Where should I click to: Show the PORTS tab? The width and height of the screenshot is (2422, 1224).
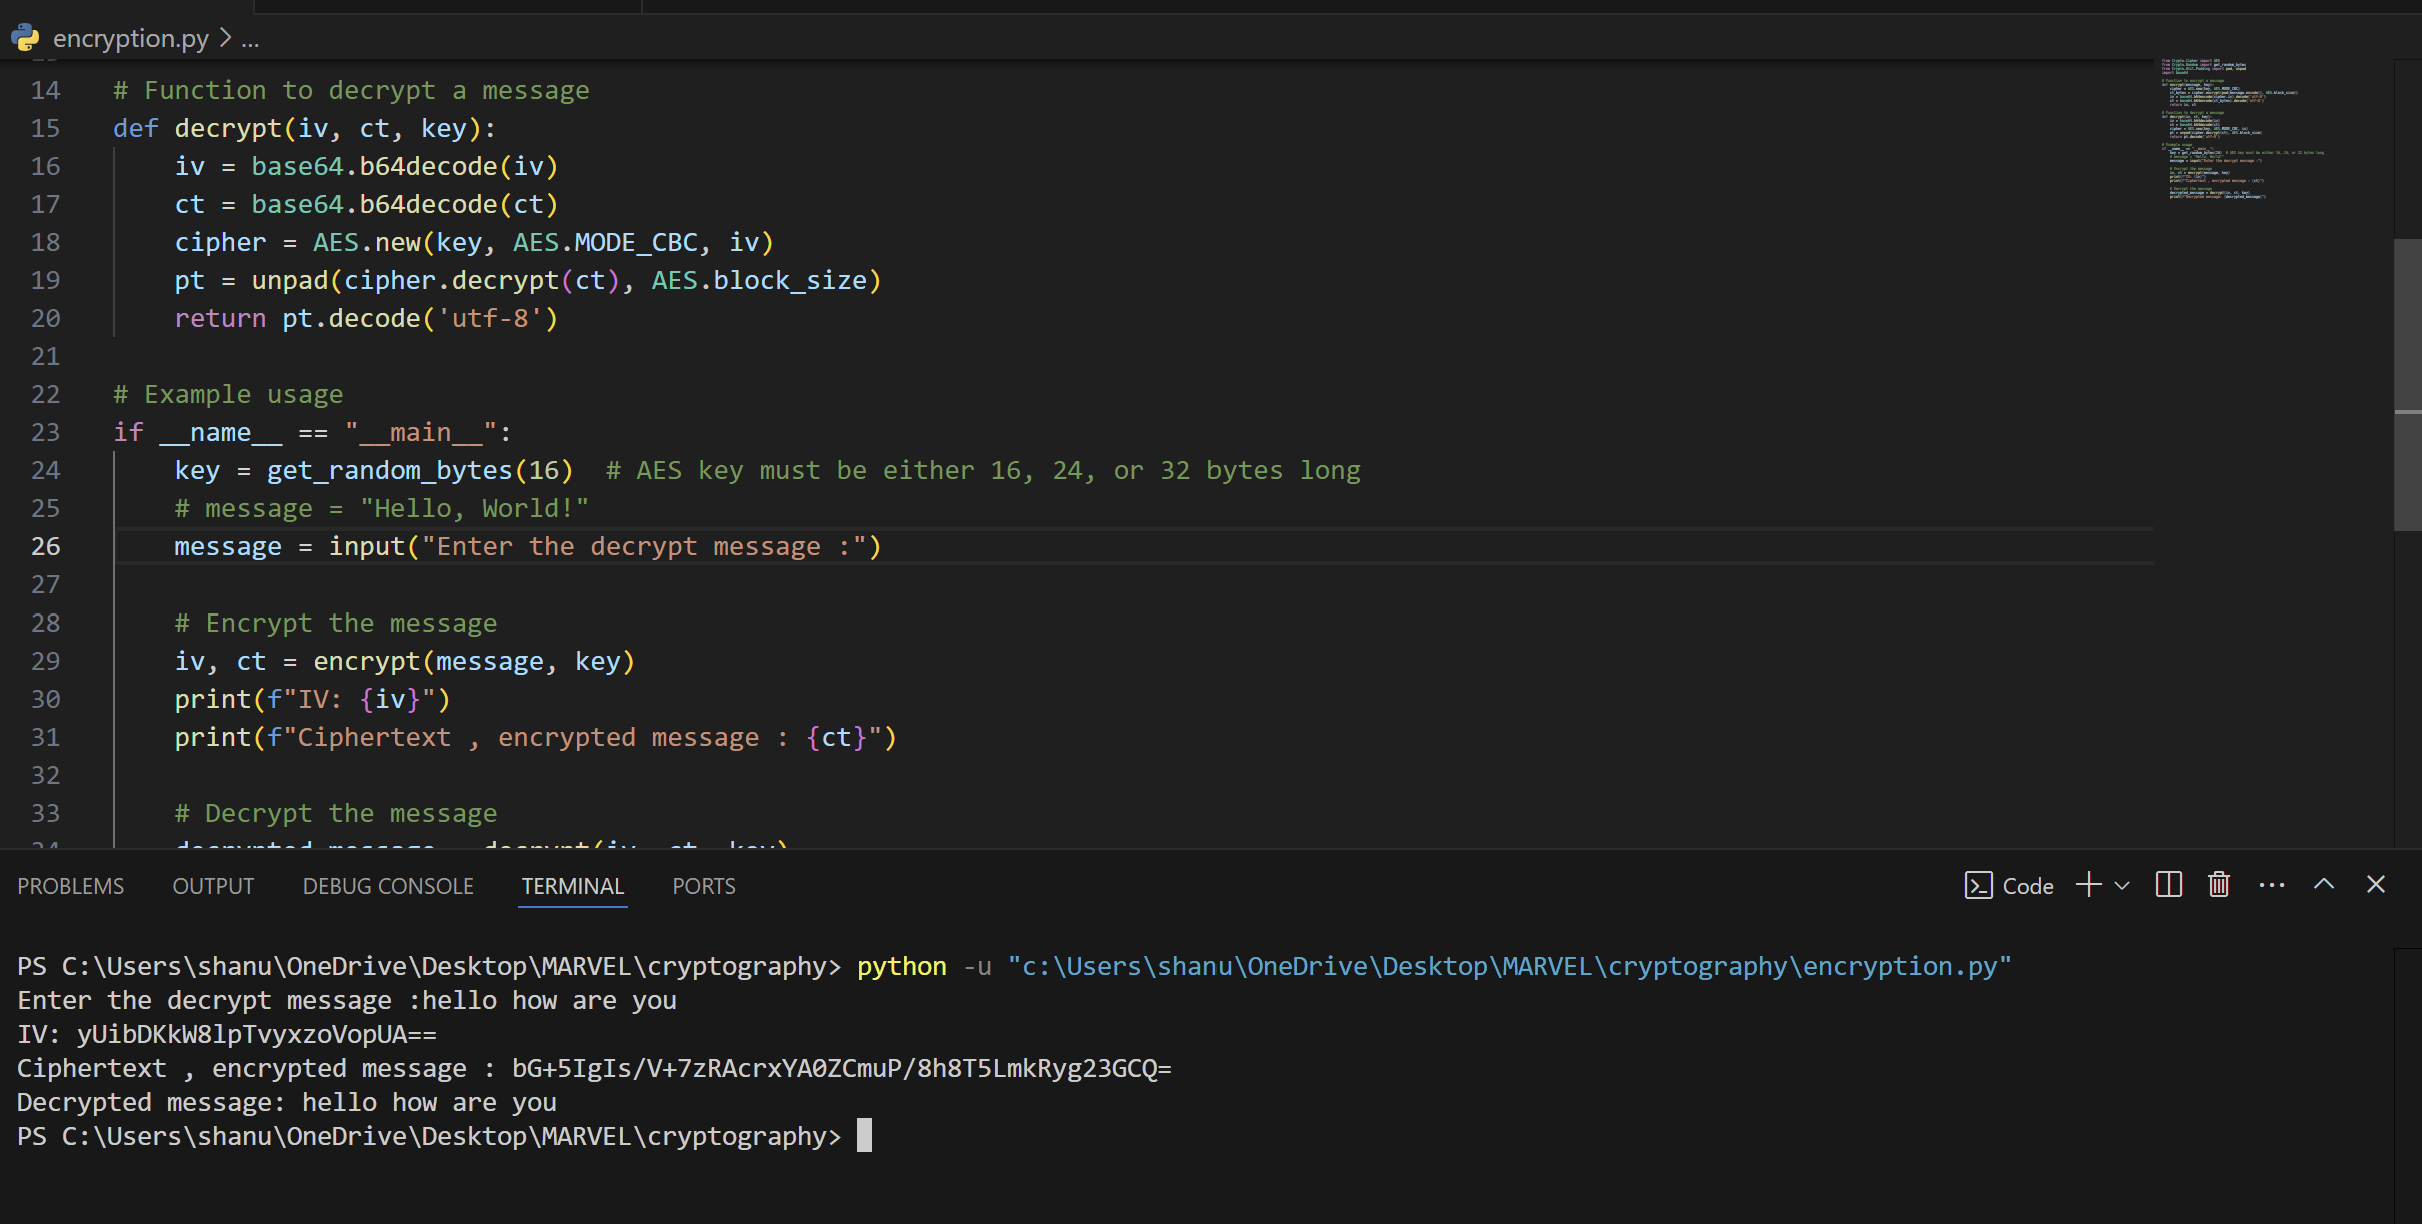click(703, 886)
